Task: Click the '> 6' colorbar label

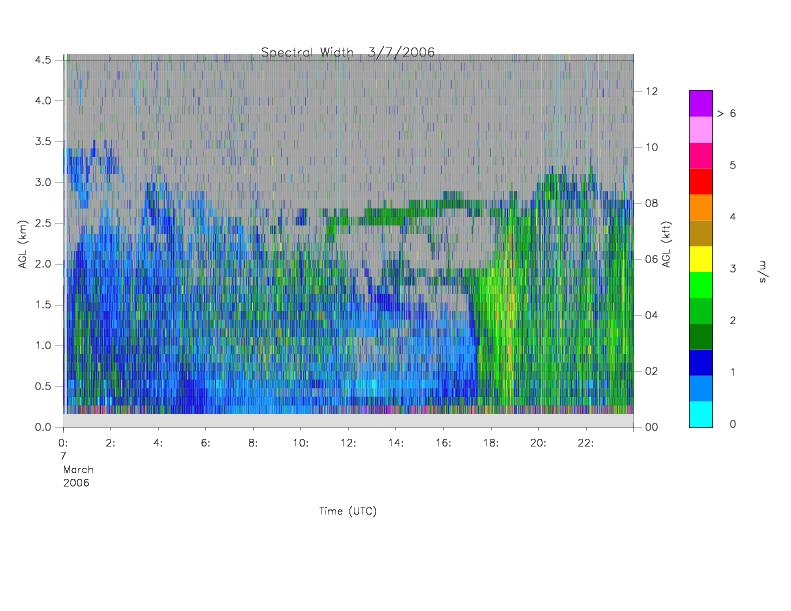Action: (x=726, y=114)
